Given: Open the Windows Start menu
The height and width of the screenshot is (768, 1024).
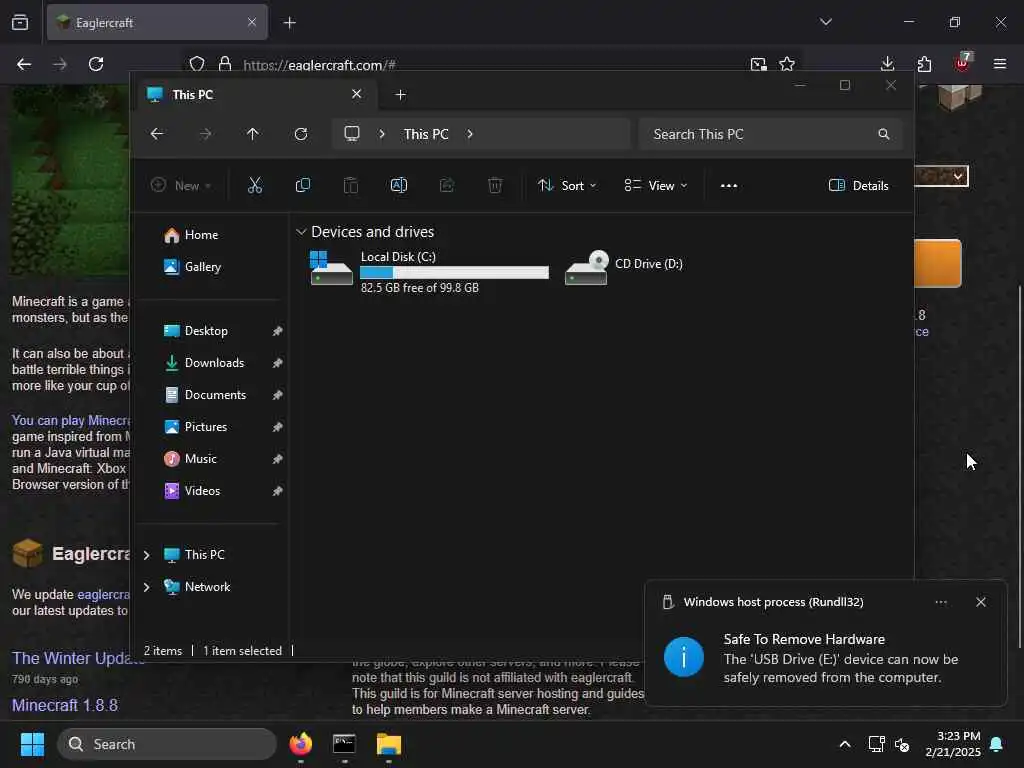Looking at the screenshot, I should point(32,744).
